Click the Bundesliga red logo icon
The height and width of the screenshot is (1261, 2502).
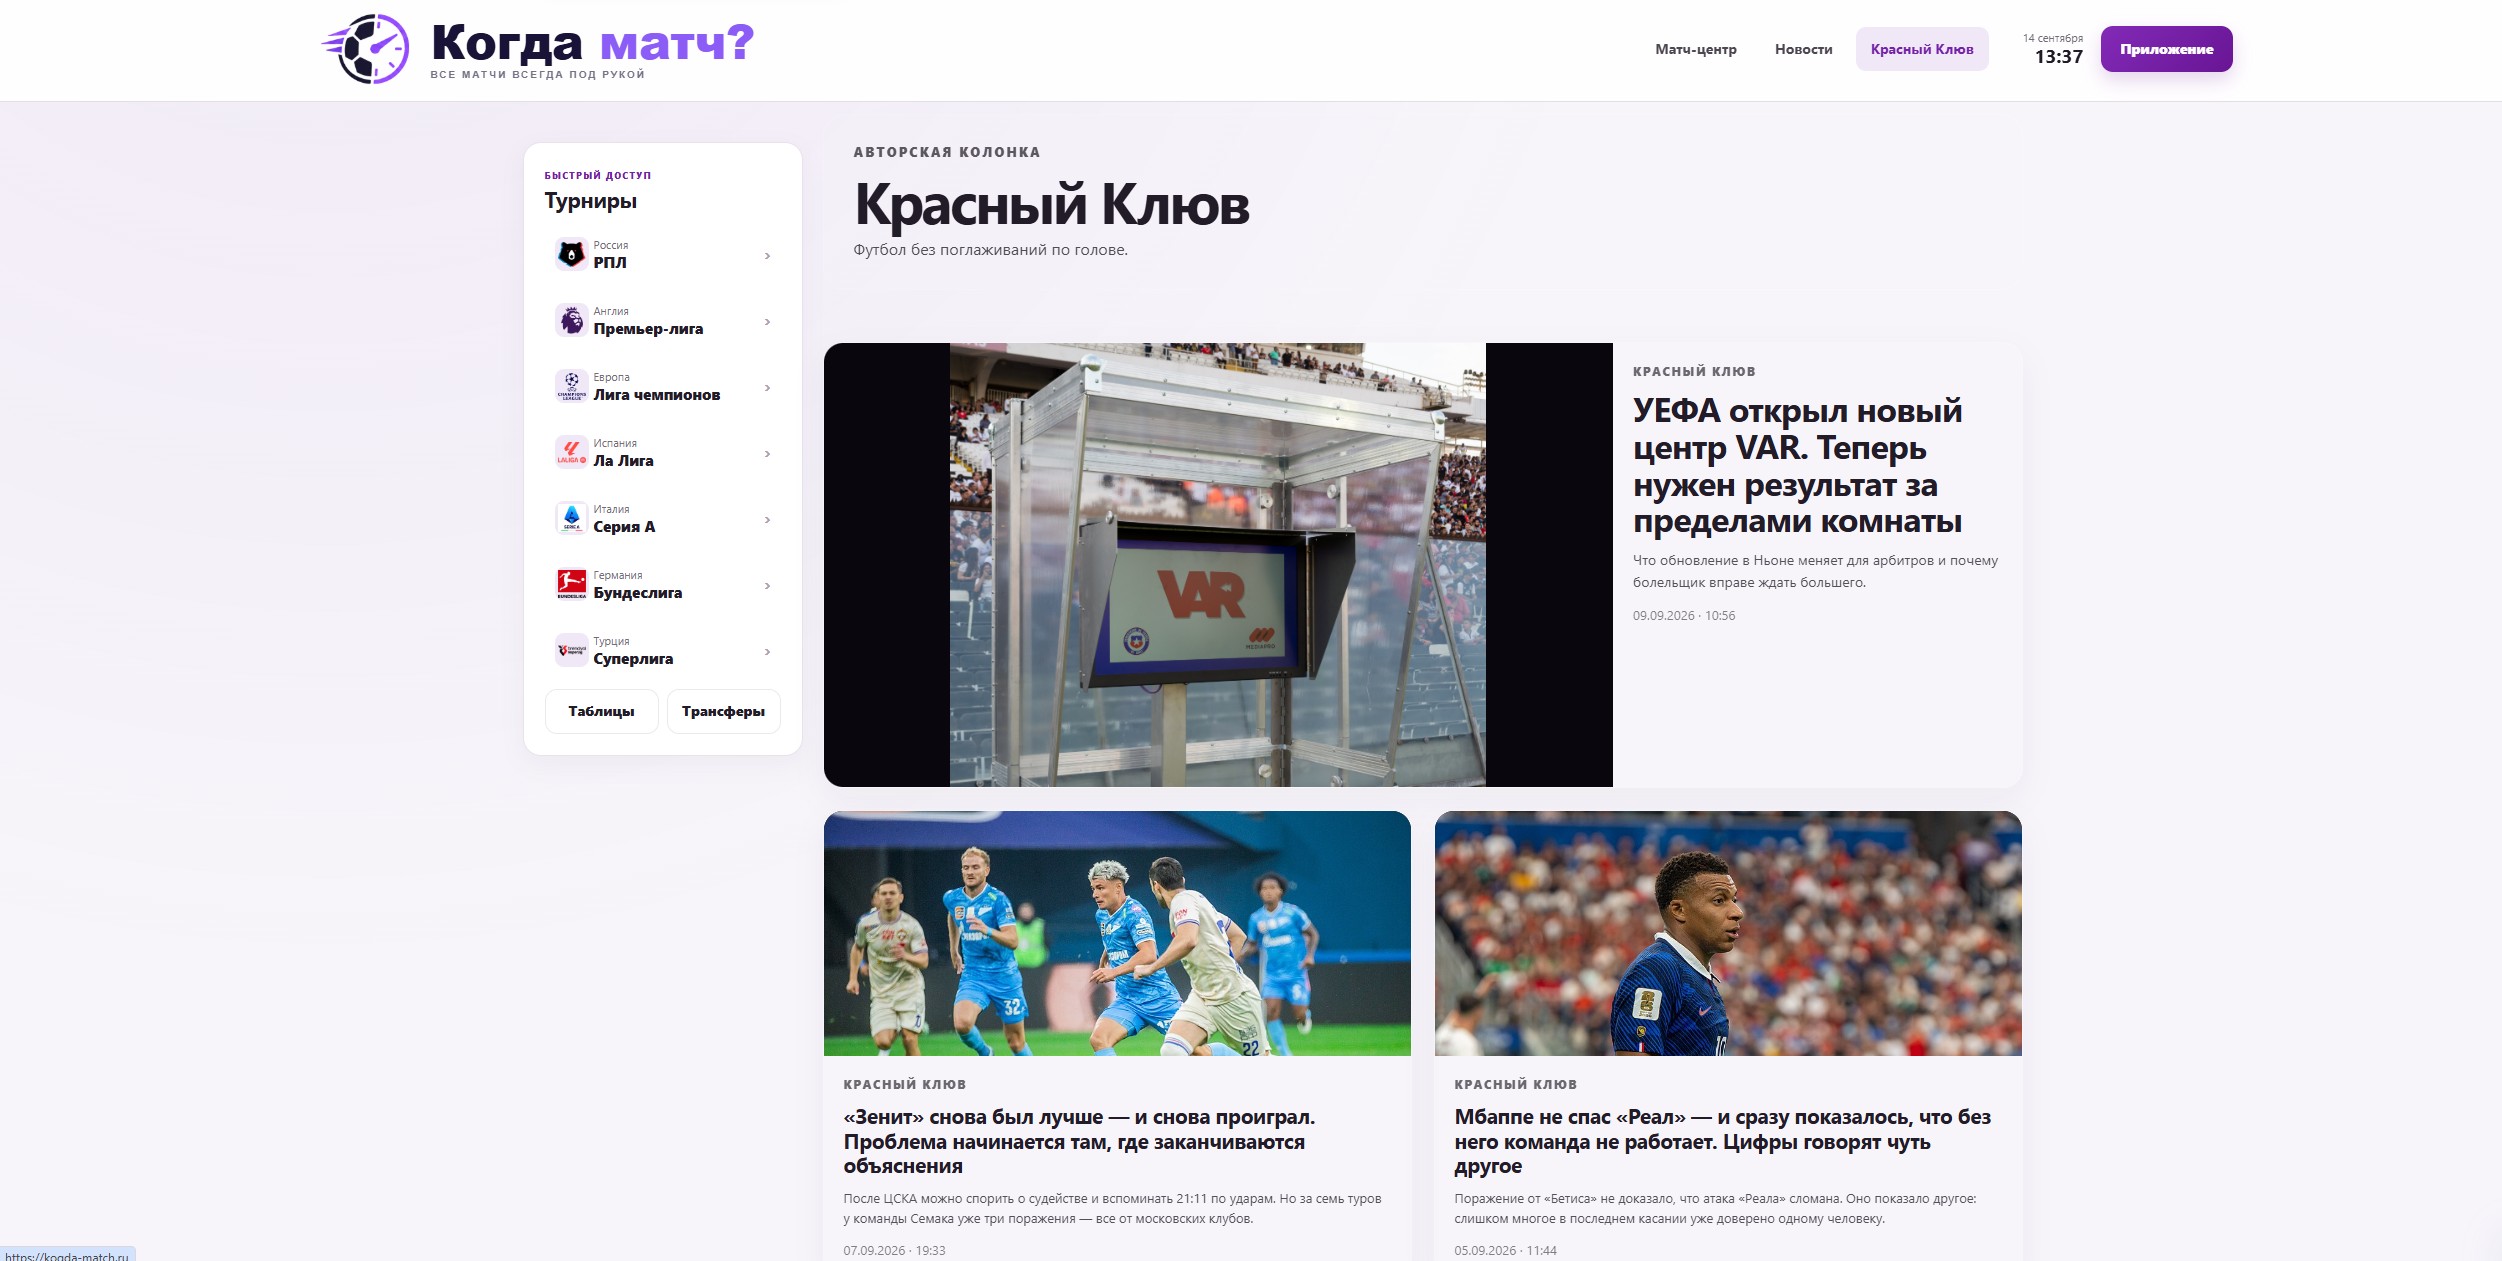571,585
